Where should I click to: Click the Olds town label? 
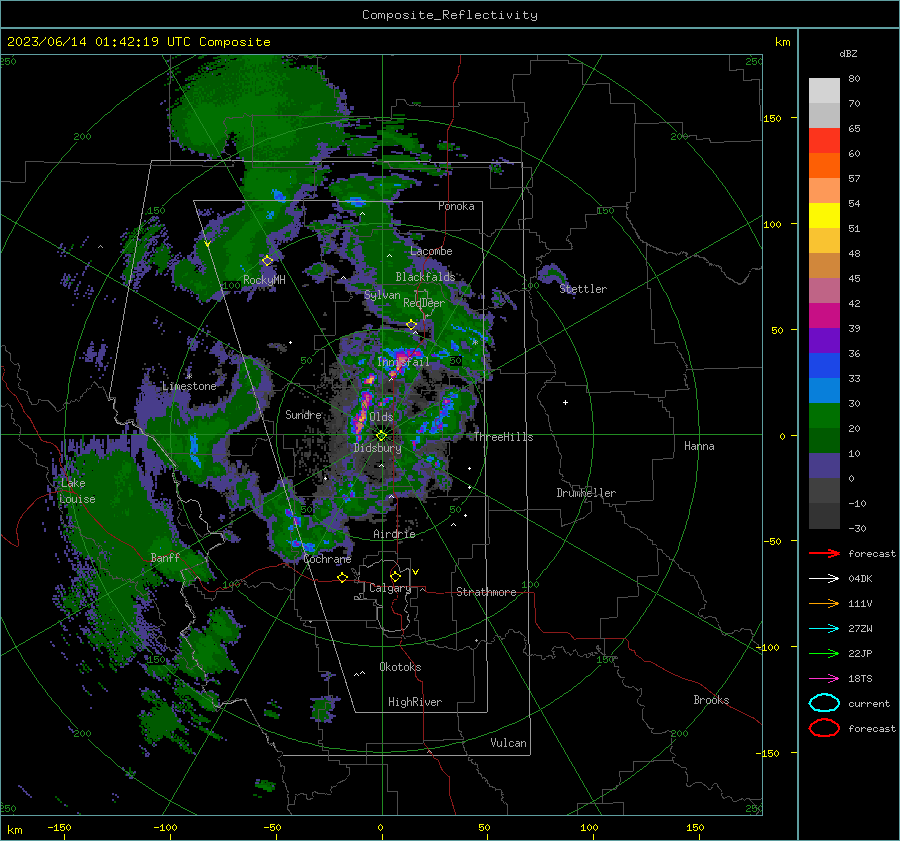pos(381,417)
